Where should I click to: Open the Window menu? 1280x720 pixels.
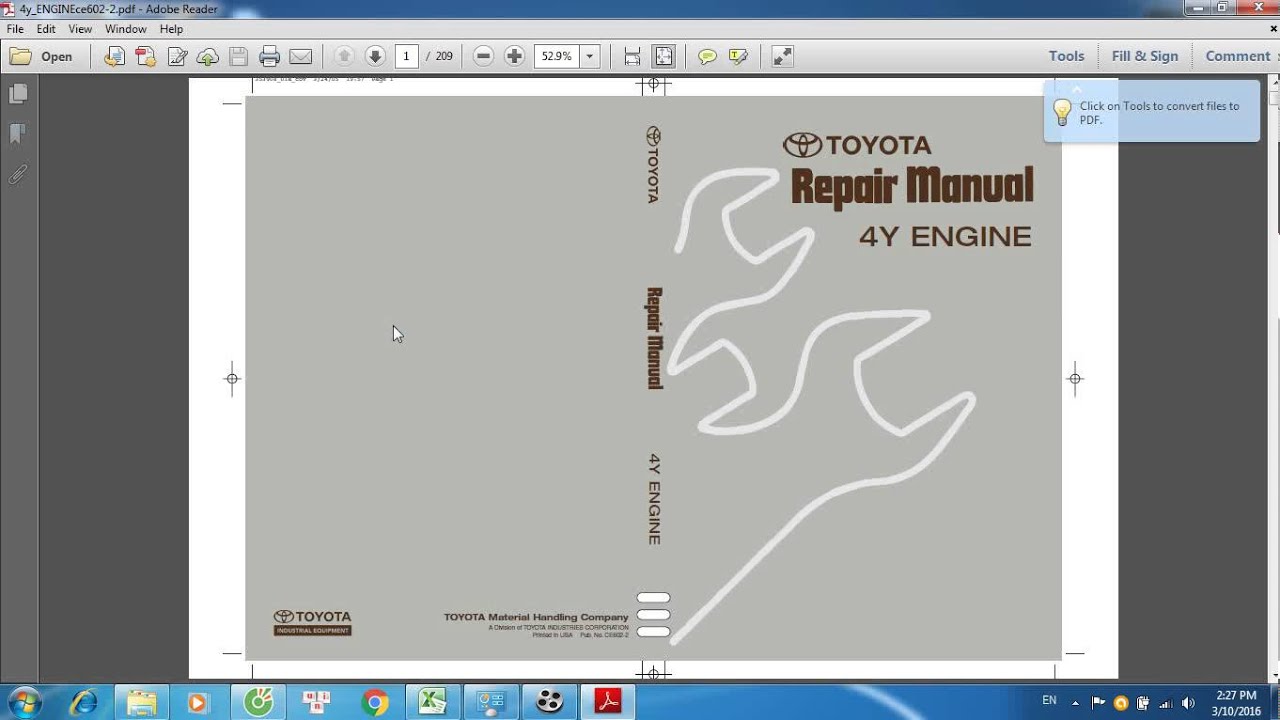(126, 29)
